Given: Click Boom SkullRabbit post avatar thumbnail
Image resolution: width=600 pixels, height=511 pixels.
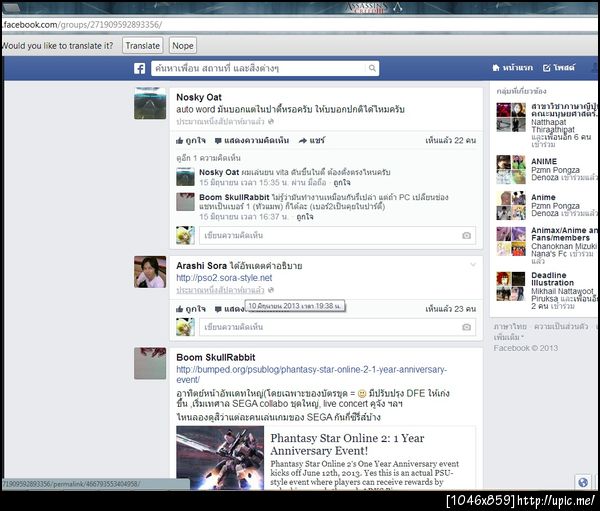Looking at the screenshot, I should (x=150, y=363).
